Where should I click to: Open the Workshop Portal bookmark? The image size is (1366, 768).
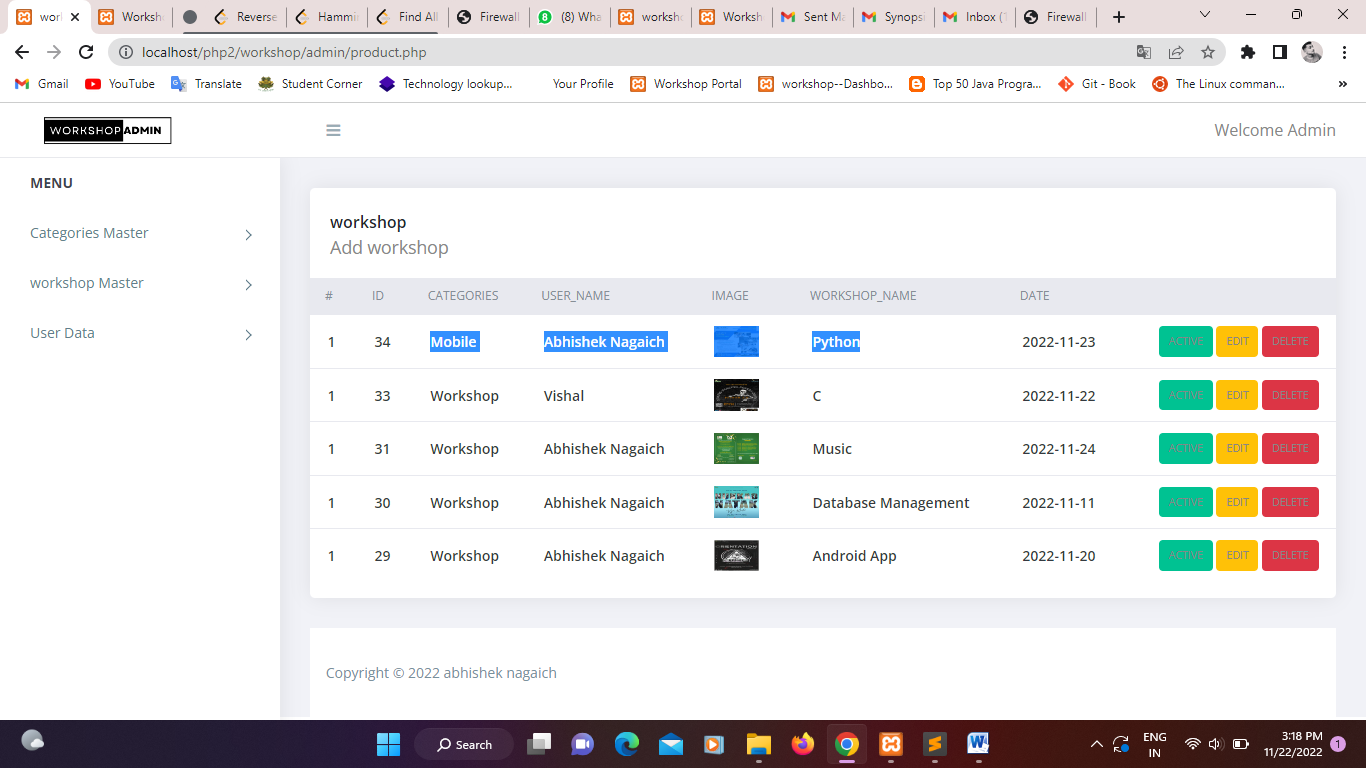(x=686, y=84)
